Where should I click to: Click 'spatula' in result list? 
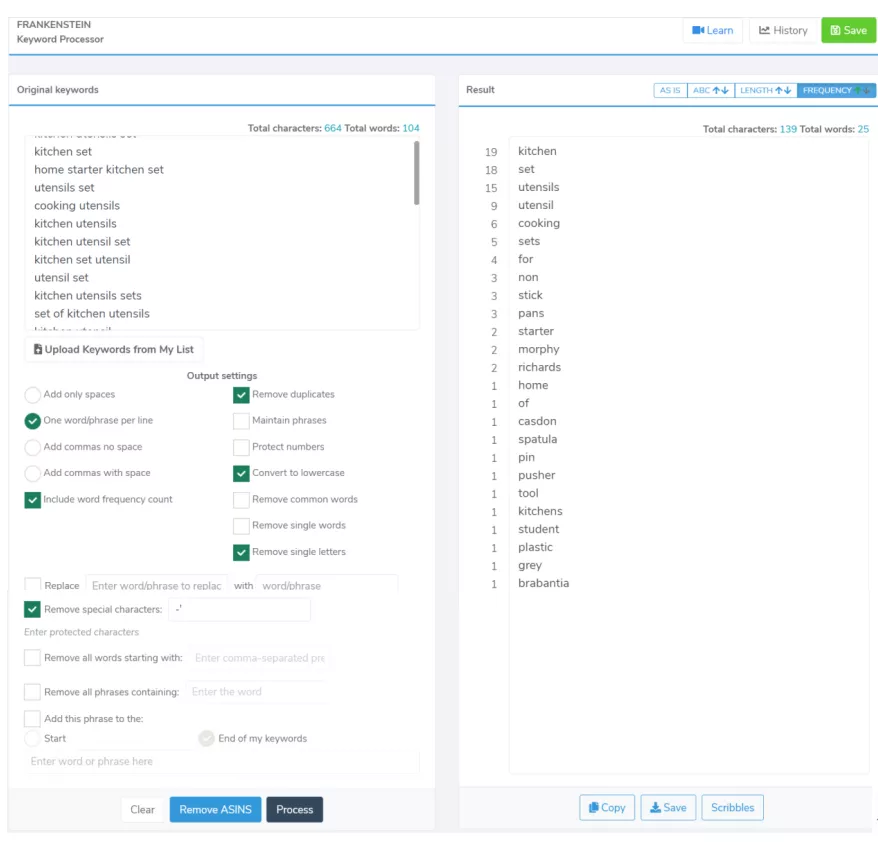point(538,439)
